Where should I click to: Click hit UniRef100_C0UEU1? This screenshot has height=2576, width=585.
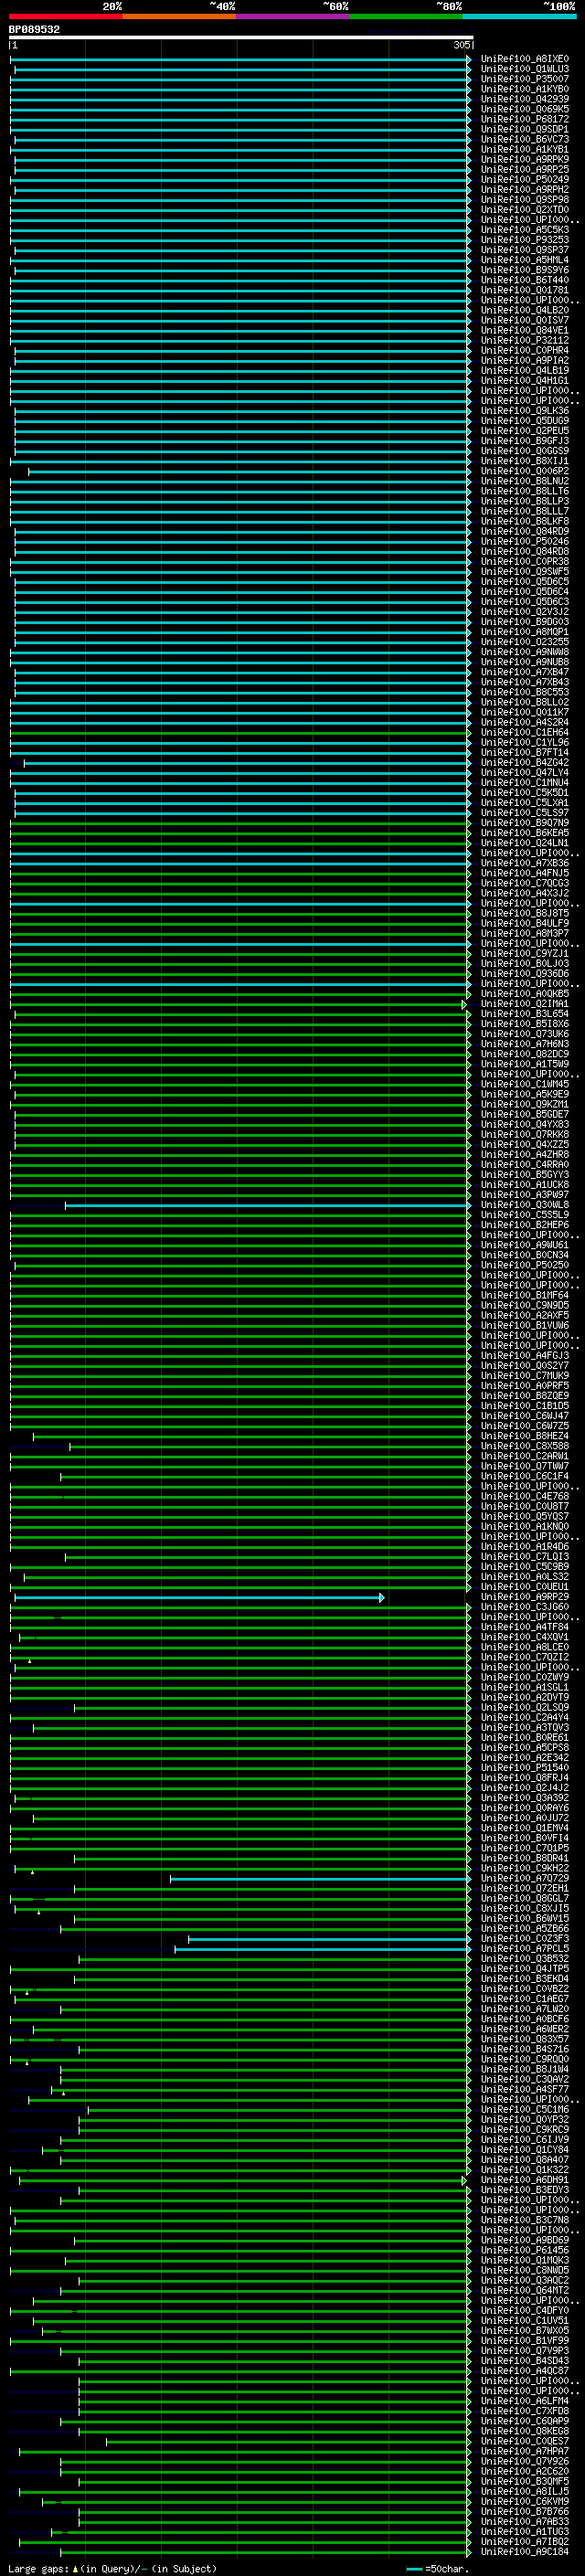point(524,1587)
